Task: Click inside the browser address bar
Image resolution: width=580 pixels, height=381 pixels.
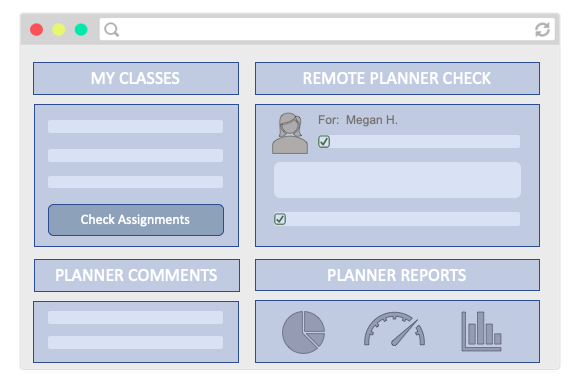Action: 327,29
